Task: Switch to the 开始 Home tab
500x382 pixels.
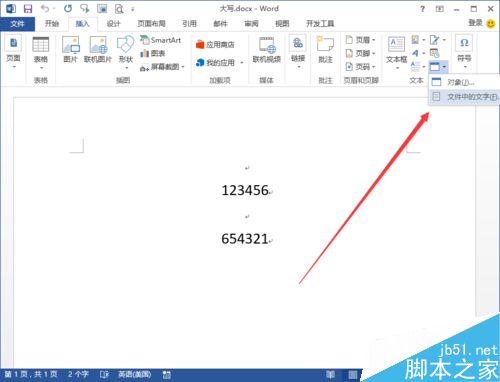Action: (x=52, y=24)
